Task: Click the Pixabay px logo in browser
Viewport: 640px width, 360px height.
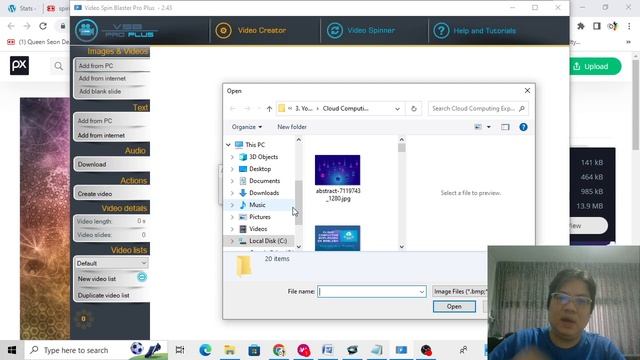Action: coord(19,65)
